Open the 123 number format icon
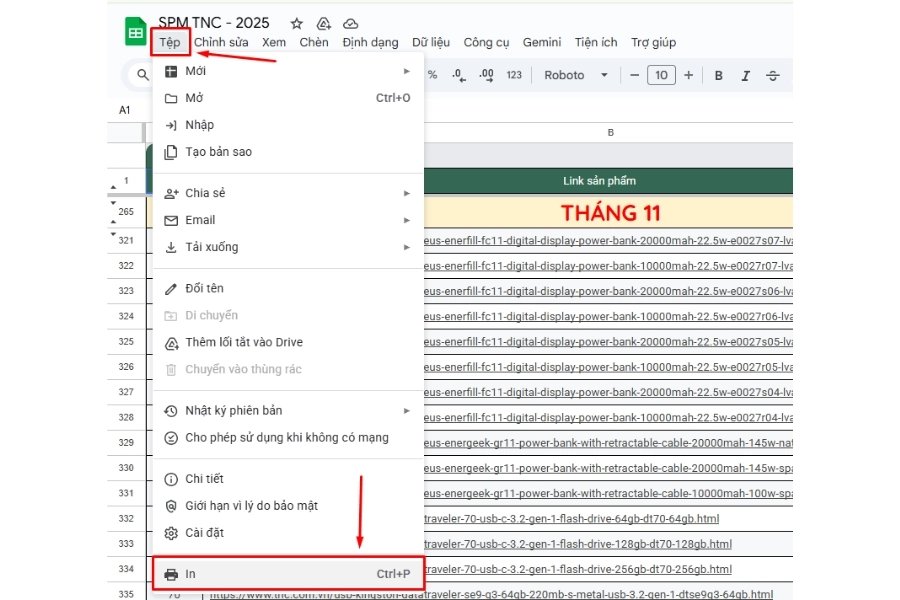Image resolution: width=900 pixels, height=600 pixels. (x=513, y=75)
